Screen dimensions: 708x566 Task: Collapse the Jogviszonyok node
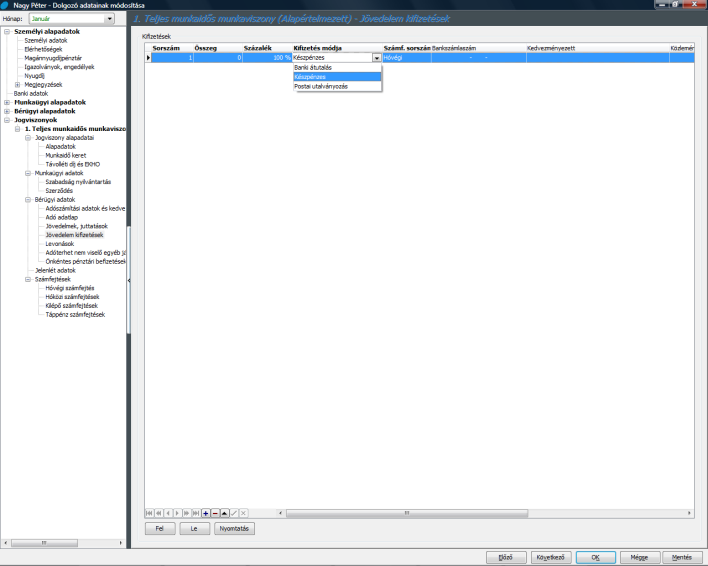coord(7,120)
